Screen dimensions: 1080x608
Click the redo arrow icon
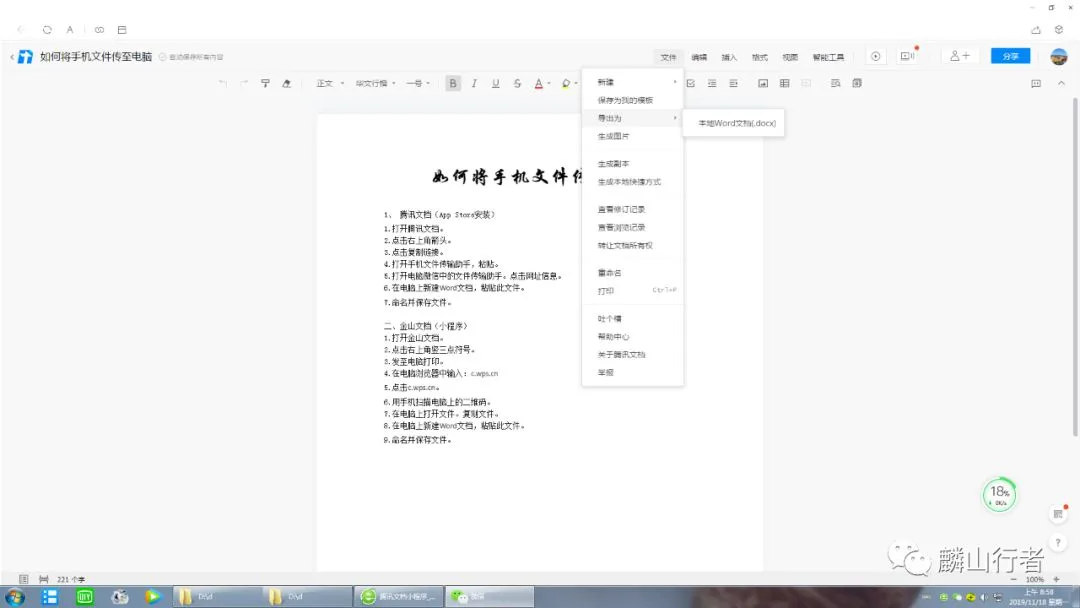click(x=244, y=83)
